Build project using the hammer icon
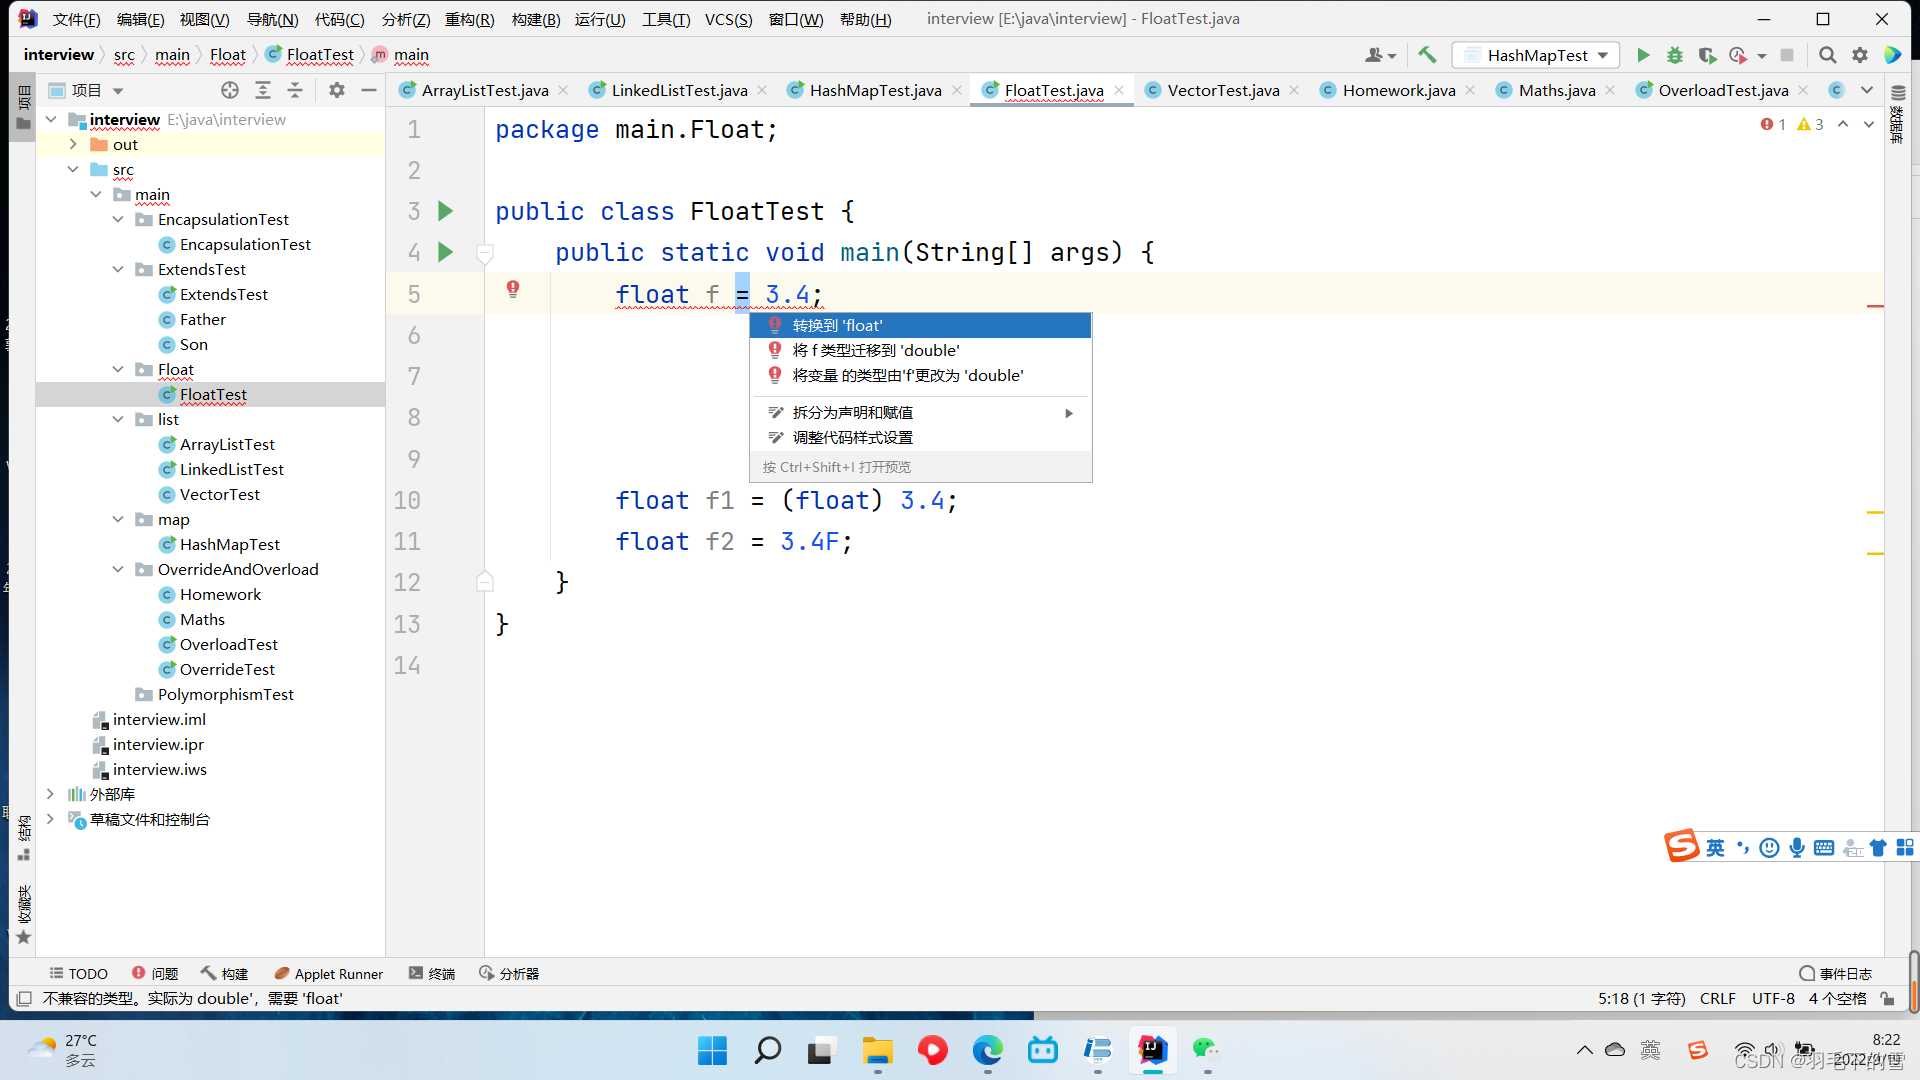 click(1427, 55)
